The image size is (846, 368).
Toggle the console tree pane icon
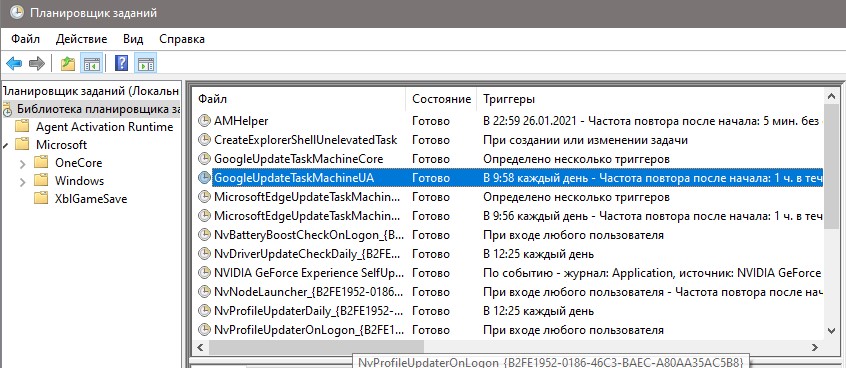(x=91, y=64)
